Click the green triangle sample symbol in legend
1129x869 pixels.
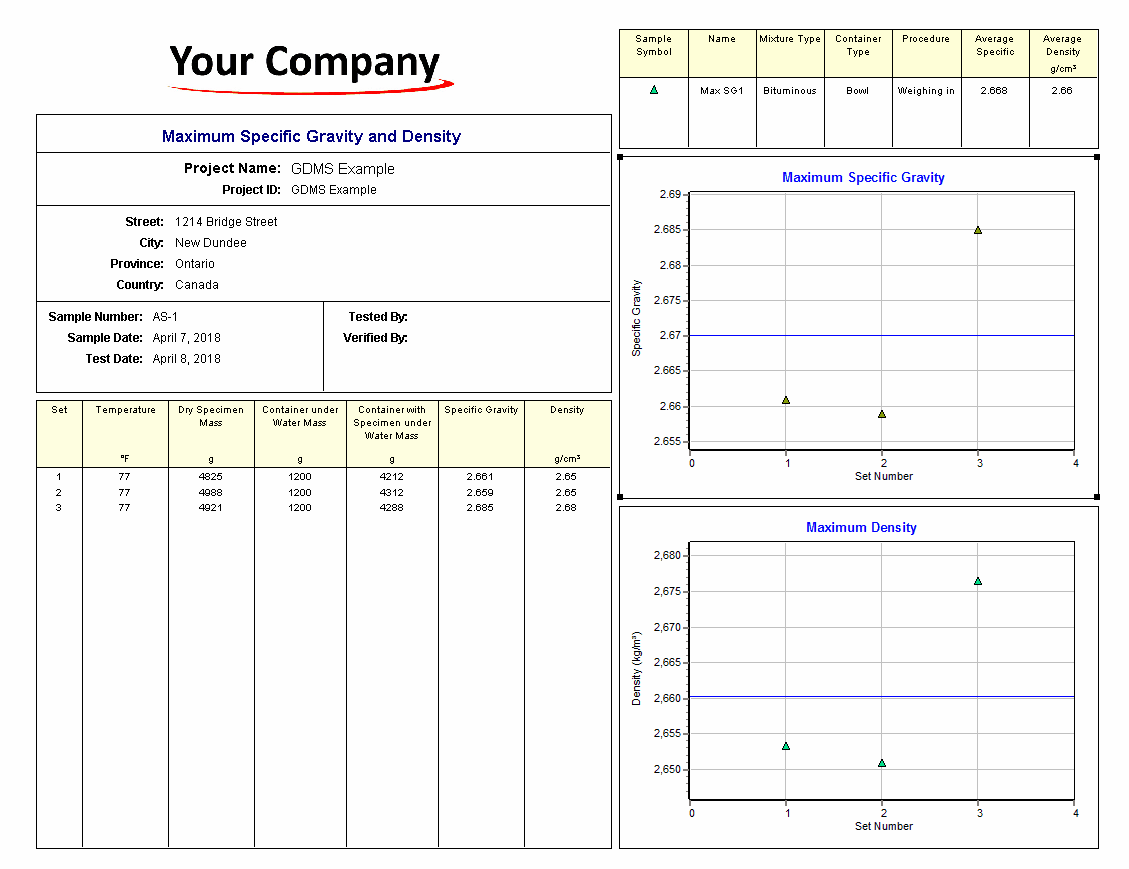point(654,90)
